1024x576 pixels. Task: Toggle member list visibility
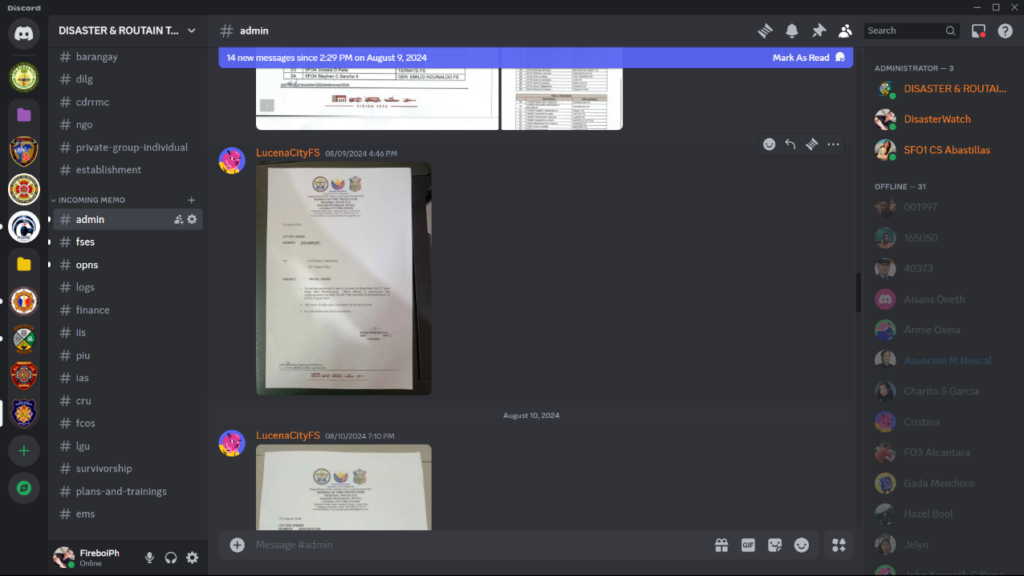[845, 31]
